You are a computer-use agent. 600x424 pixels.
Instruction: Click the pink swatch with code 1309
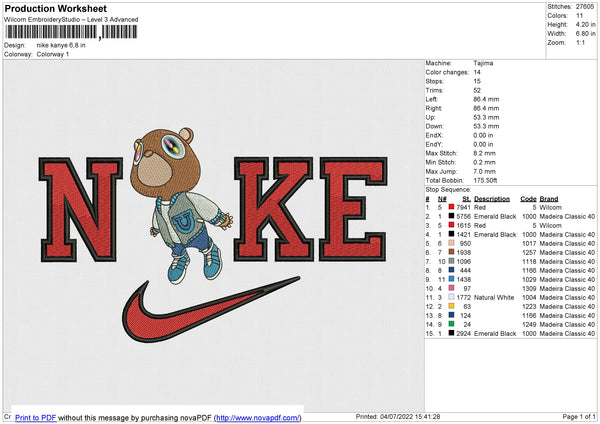tap(452, 289)
